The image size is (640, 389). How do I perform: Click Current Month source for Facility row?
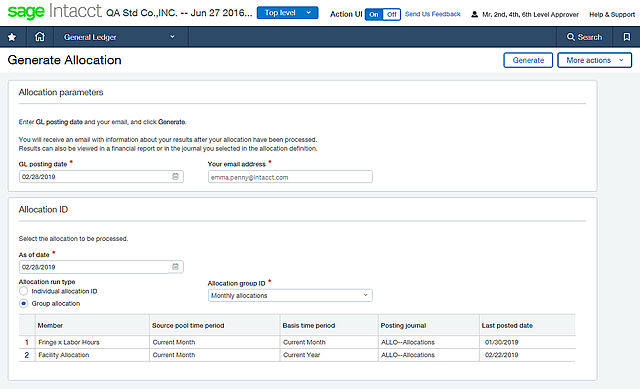click(174, 355)
